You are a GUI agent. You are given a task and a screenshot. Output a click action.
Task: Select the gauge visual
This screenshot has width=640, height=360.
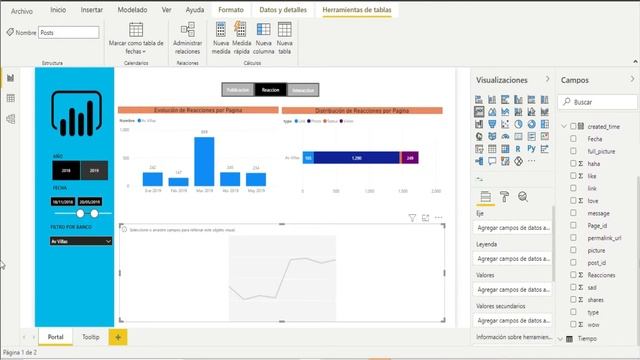pos(505,136)
